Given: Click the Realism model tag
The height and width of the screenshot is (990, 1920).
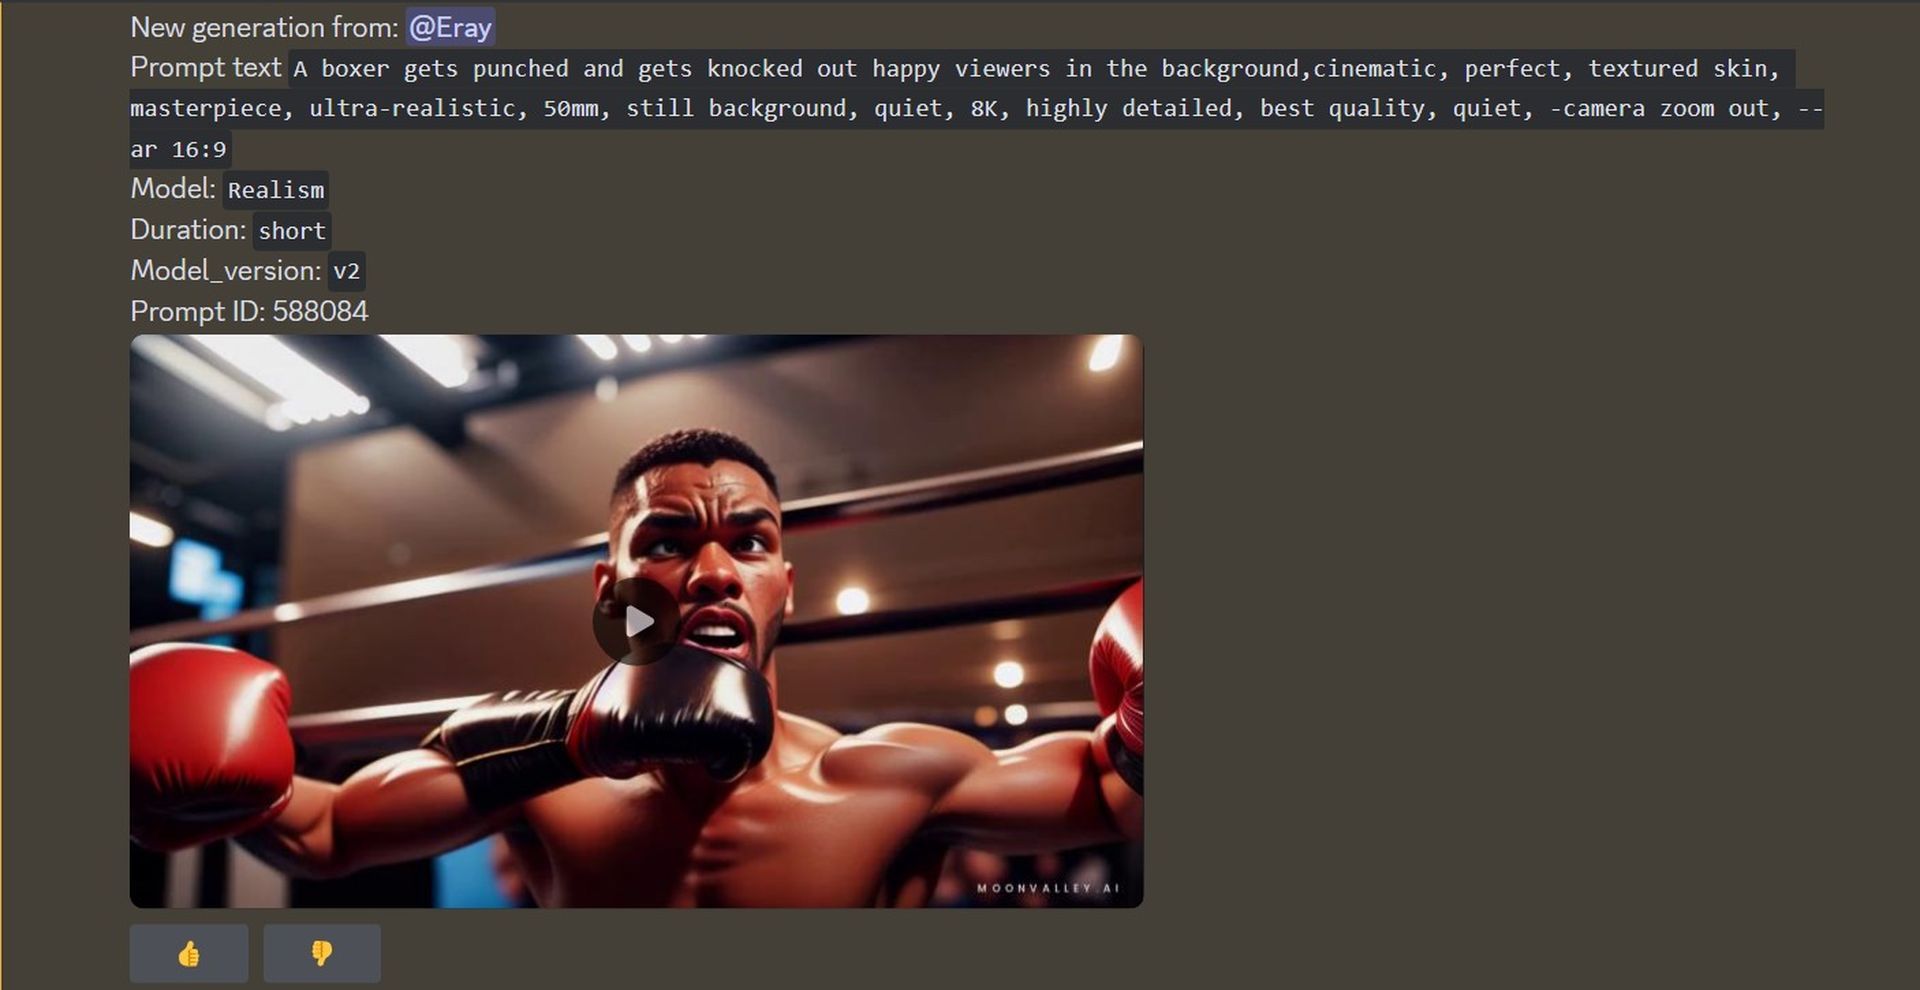Looking at the screenshot, I should (276, 190).
